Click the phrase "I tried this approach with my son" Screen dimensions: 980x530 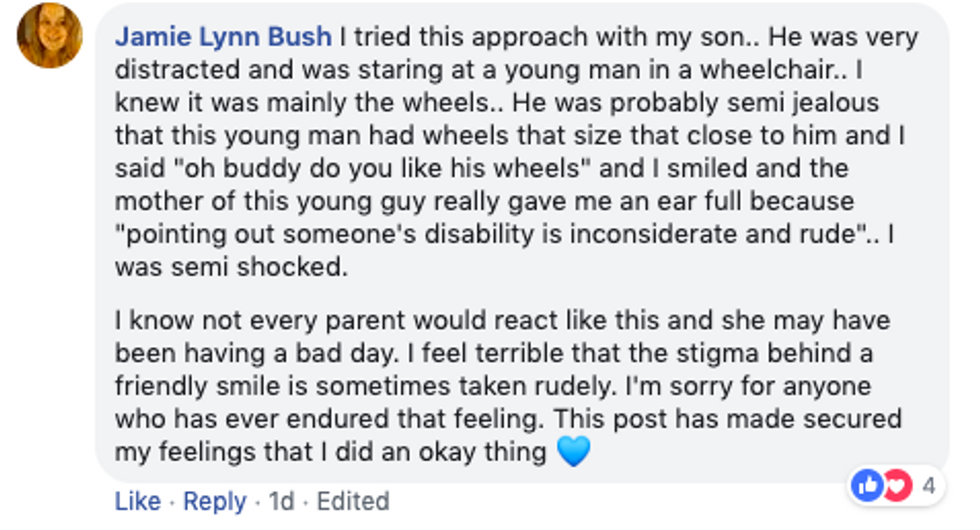coord(542,38)
